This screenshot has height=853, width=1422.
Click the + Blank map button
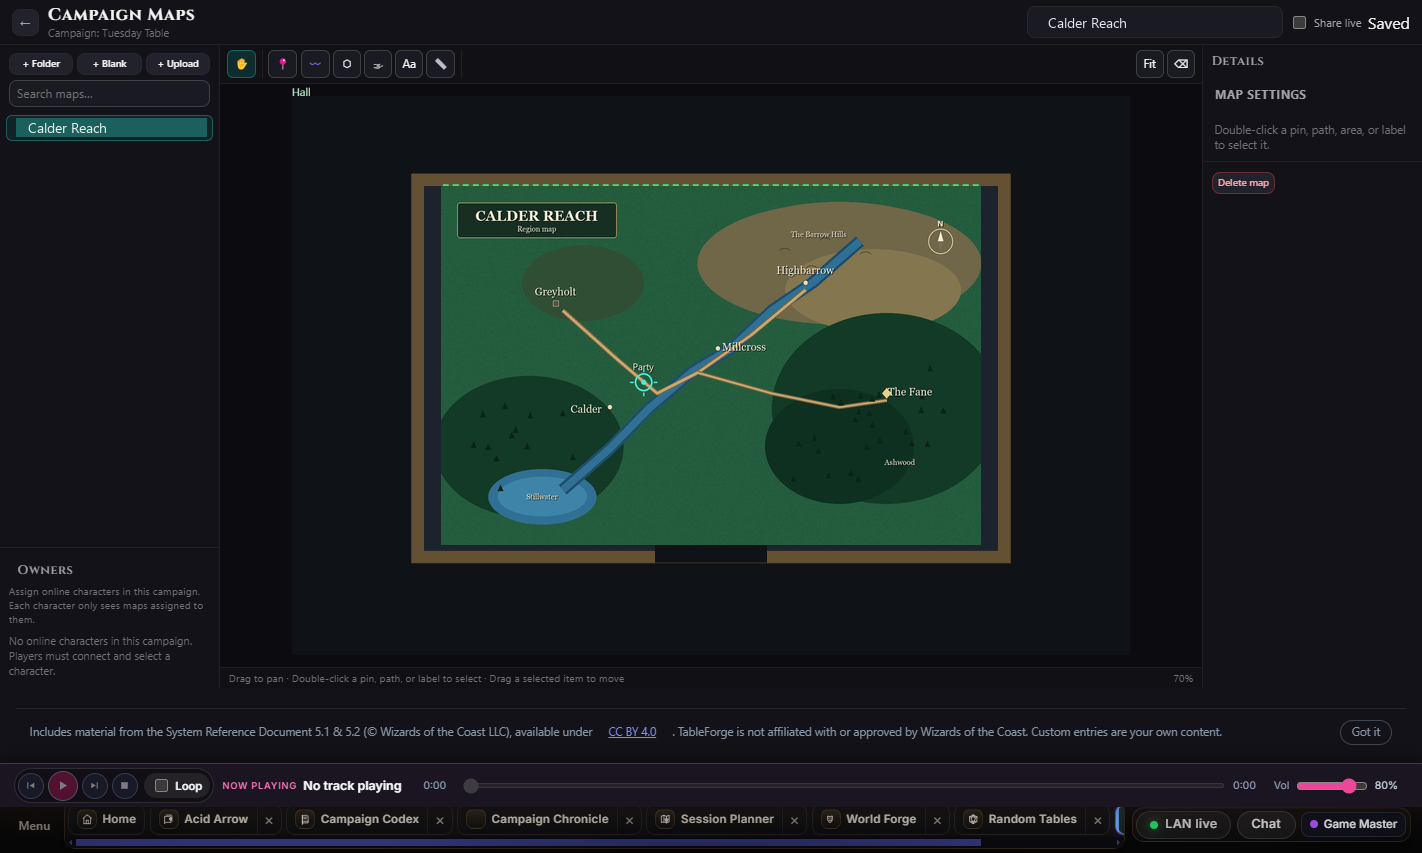[110, 64]
